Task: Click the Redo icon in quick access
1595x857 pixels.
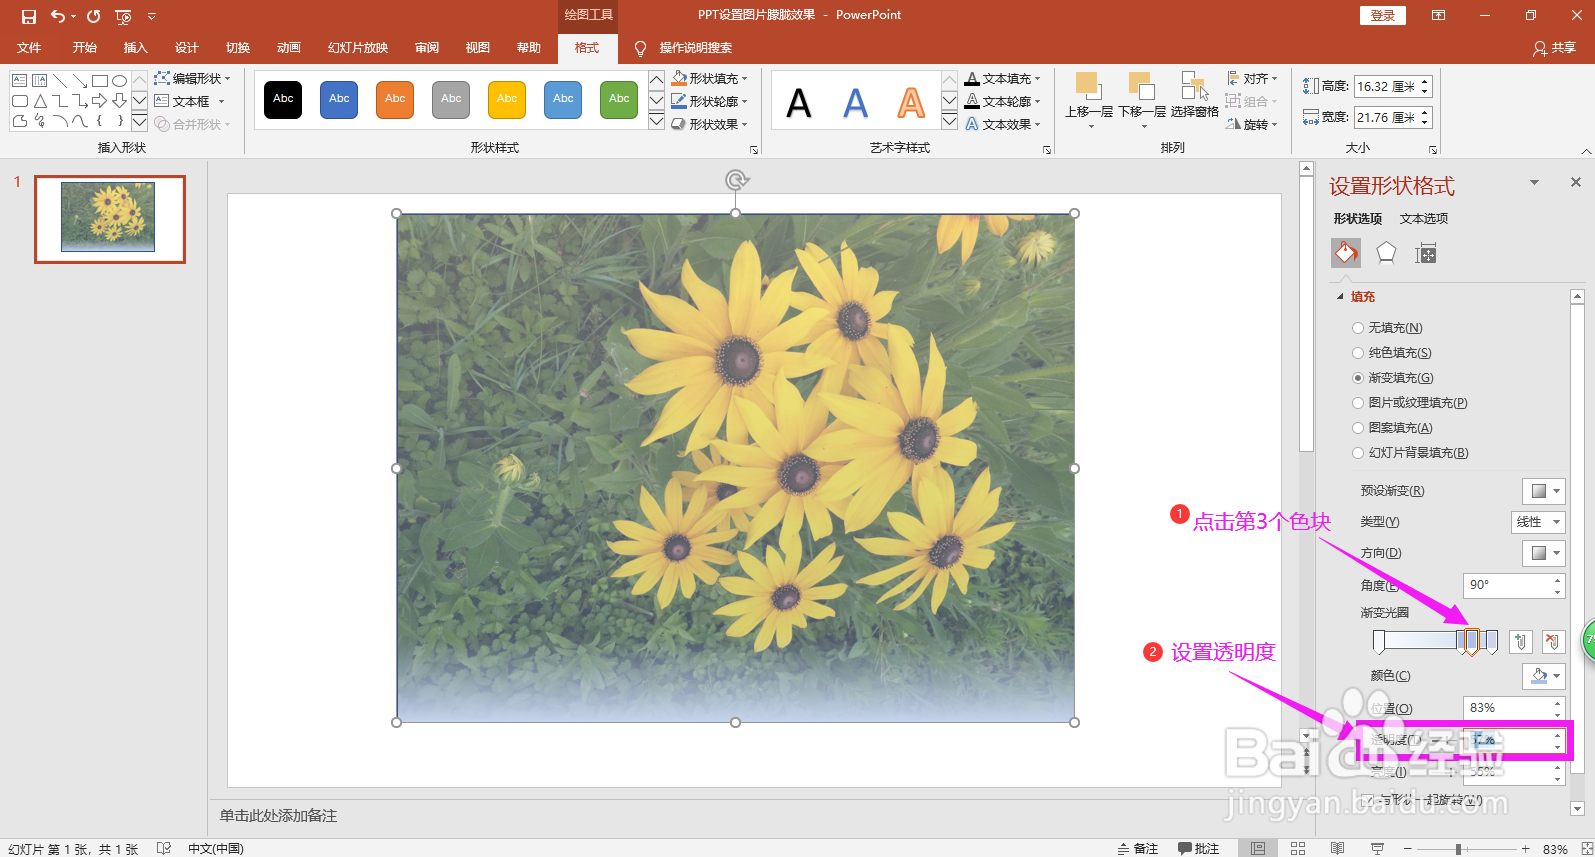Action: 94,16
